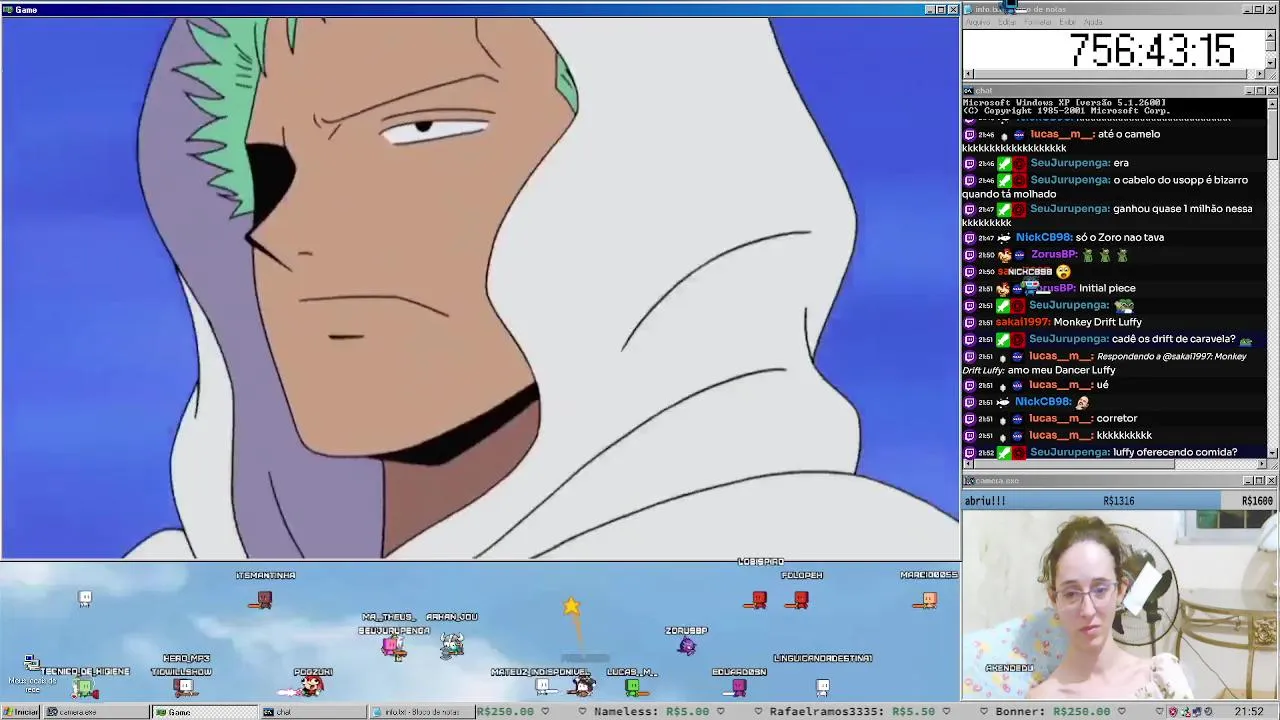Screen dimensions: 1280x720
Task: Click the webcam video feed
Action: pos(1120,604)
